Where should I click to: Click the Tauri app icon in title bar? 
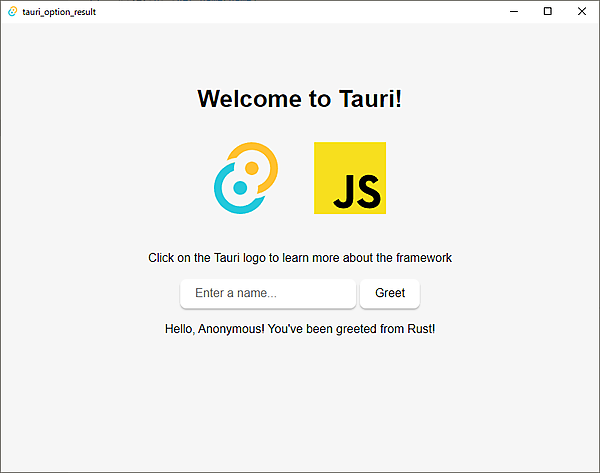click(12, 11)
